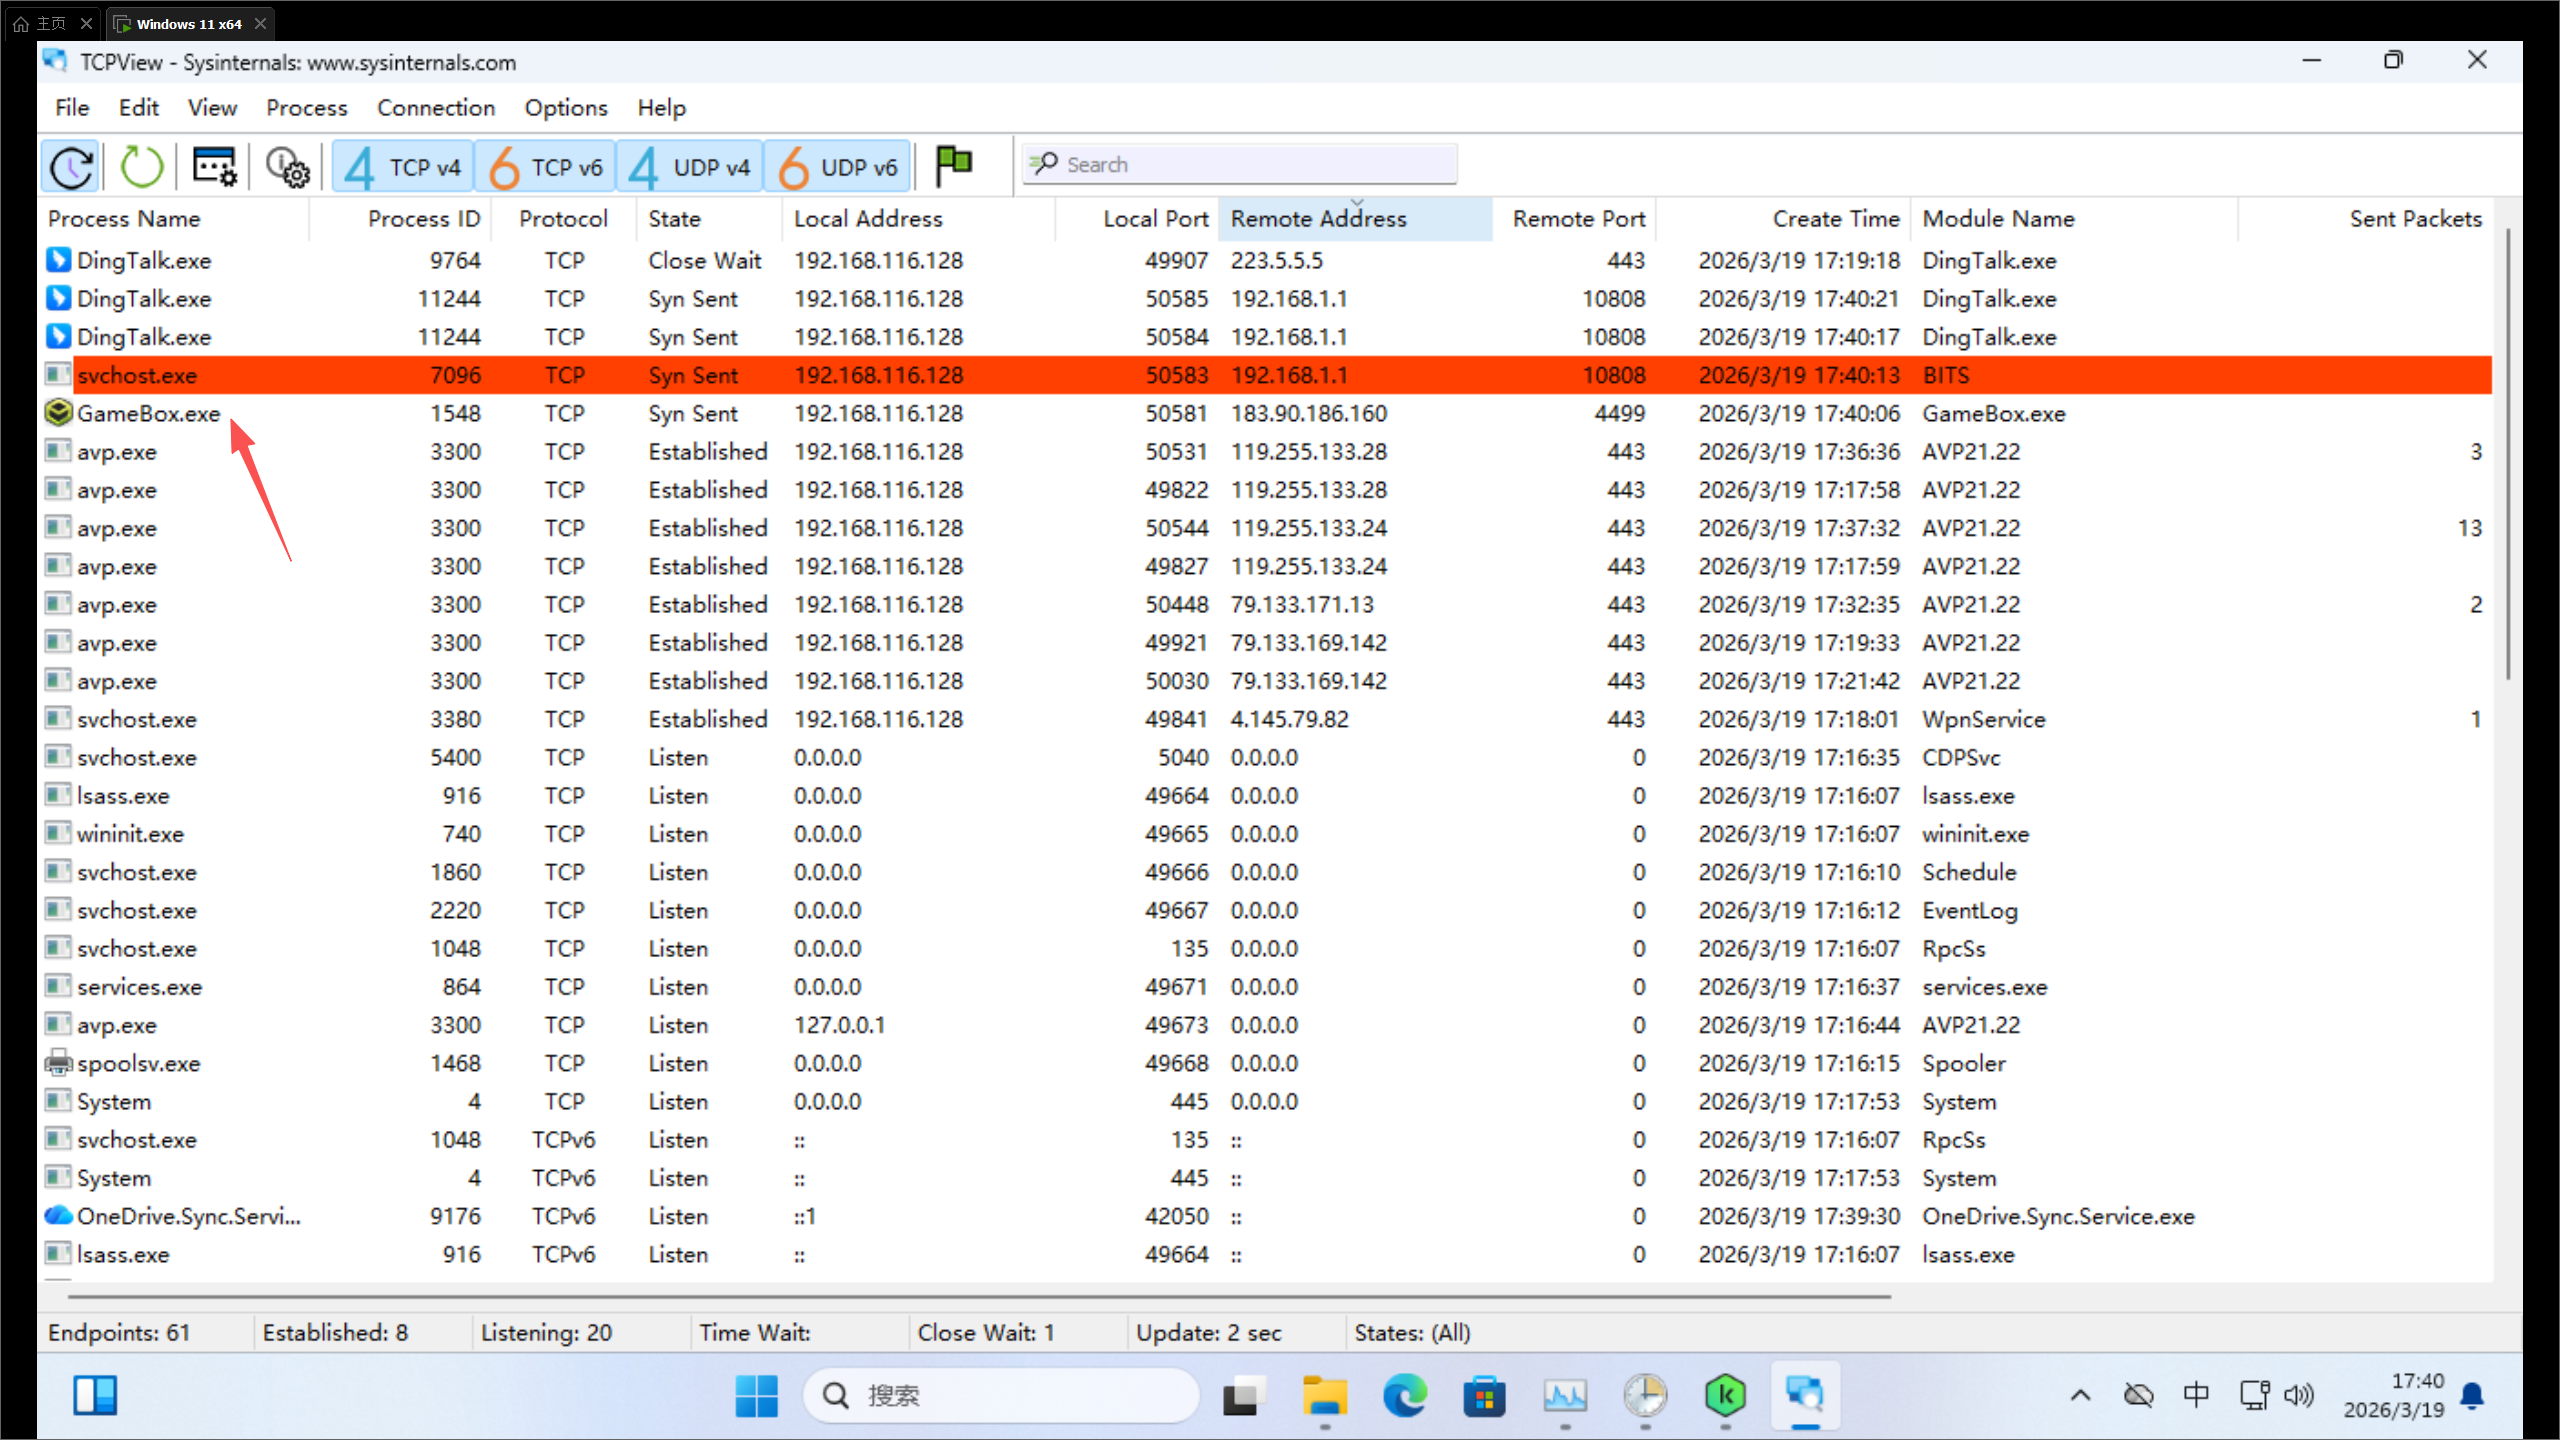Sort by Process ID column header
This screenshot has width=2560, height=1440.
pyautogui.click(x=423, y=219)
